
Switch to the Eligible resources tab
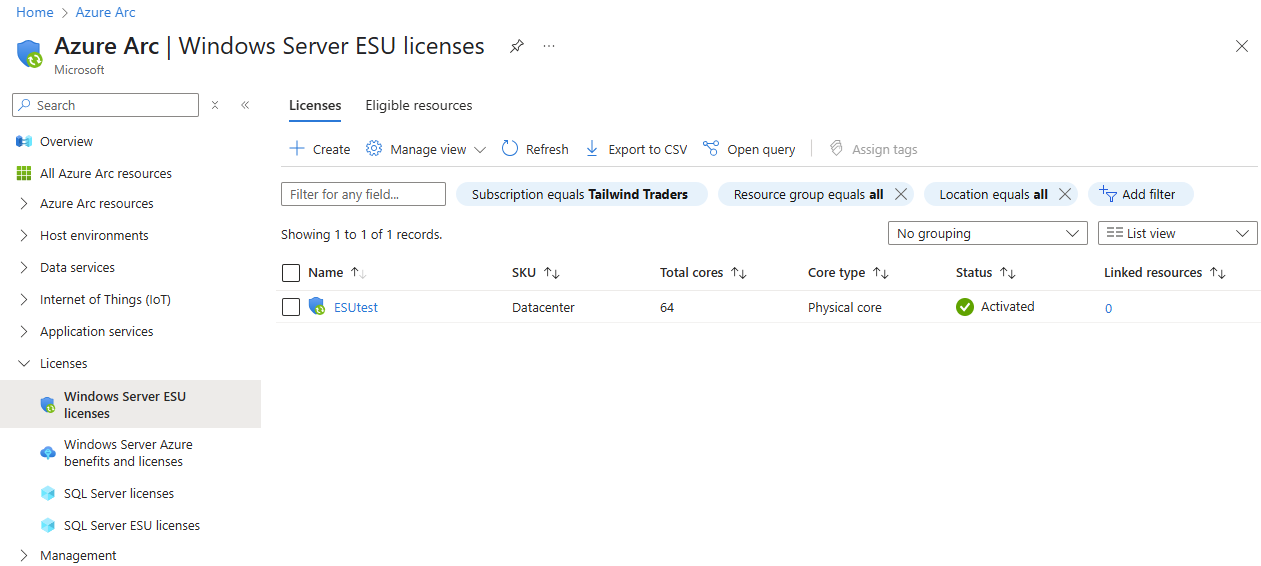pos(419,105)
